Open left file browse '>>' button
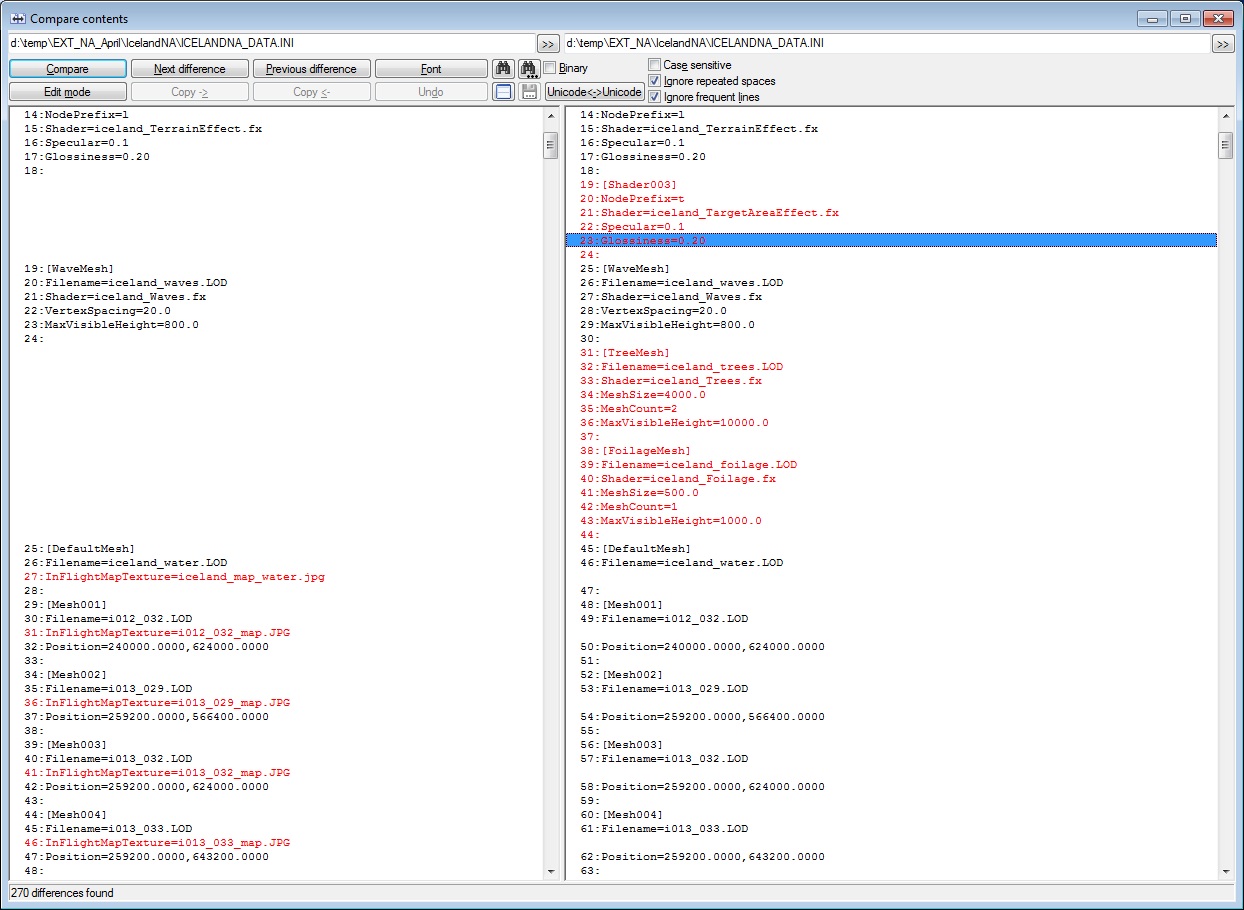The image size is (1244, 910). [548, 44]
